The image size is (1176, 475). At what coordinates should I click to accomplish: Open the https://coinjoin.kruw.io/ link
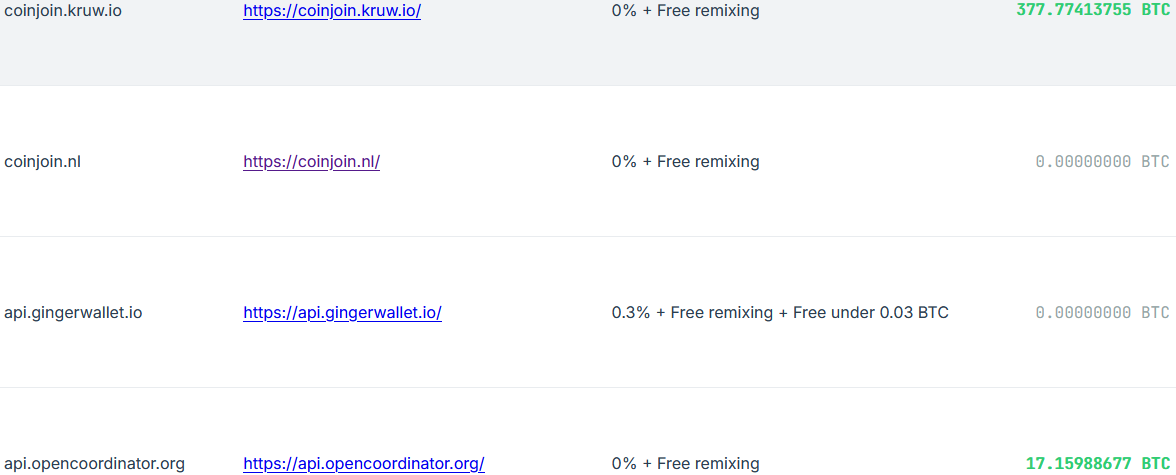coord(332,12)
